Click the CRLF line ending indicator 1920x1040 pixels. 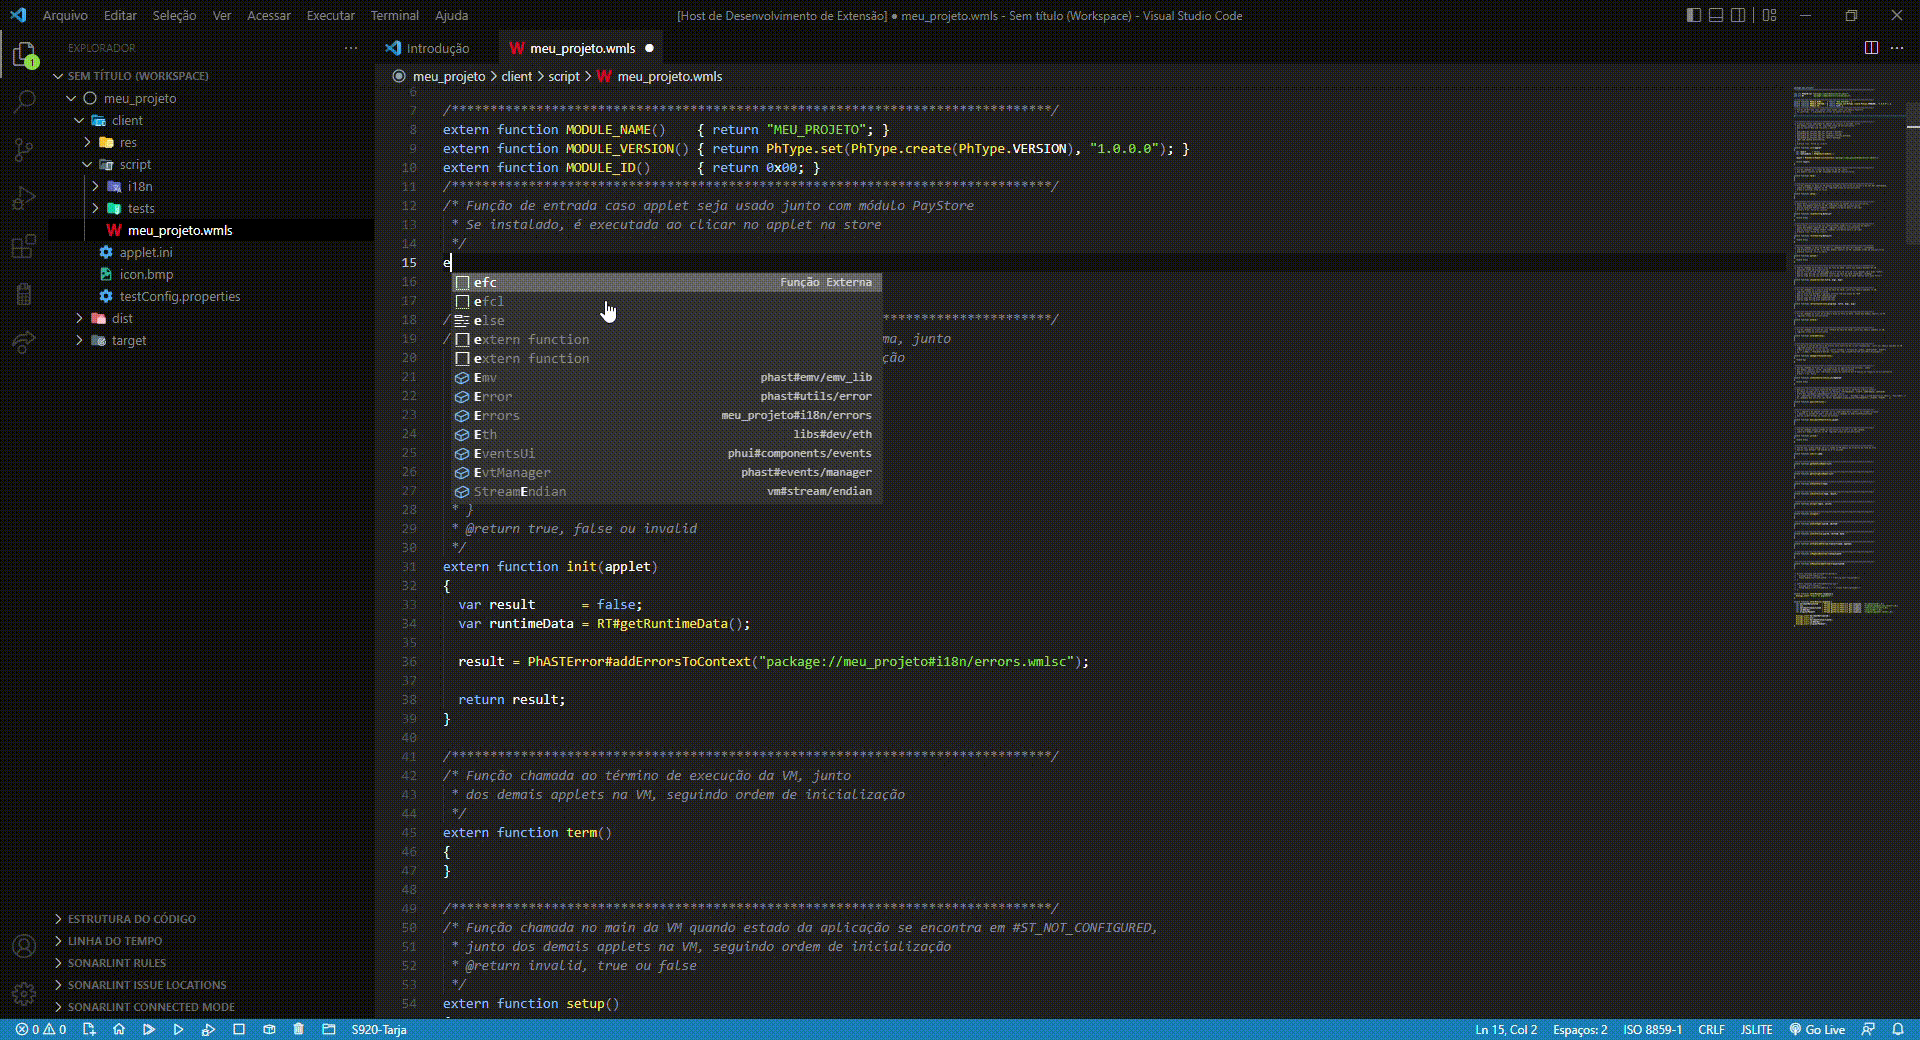pyautogui.click(x=1711, y=1030)
